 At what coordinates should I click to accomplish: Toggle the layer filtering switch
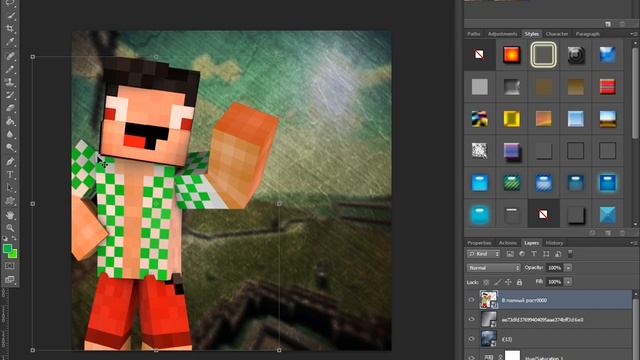(x=570, y=253)
